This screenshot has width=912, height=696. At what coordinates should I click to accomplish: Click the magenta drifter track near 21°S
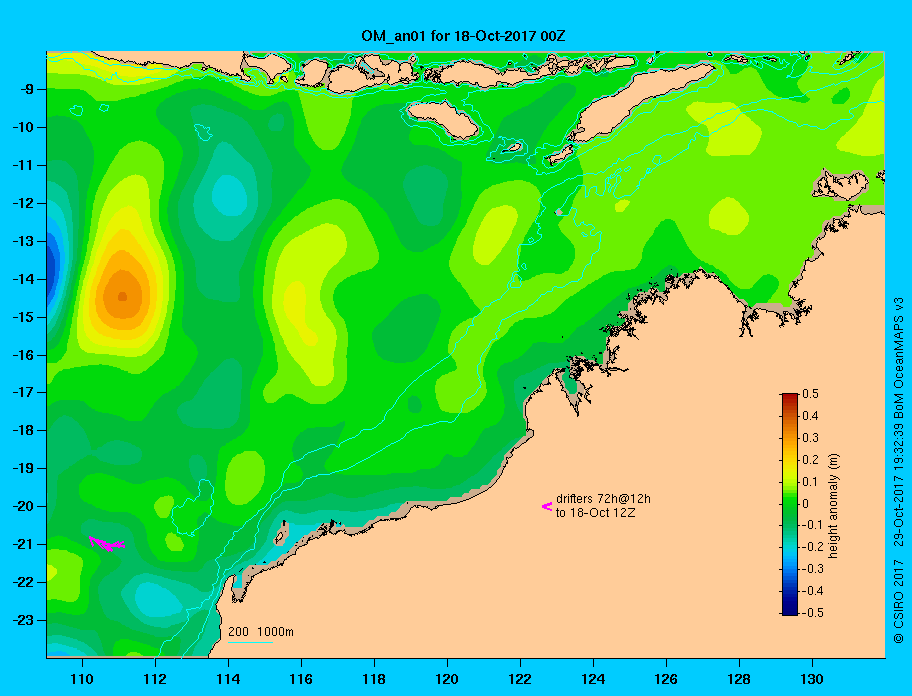[x=107, y=544]
